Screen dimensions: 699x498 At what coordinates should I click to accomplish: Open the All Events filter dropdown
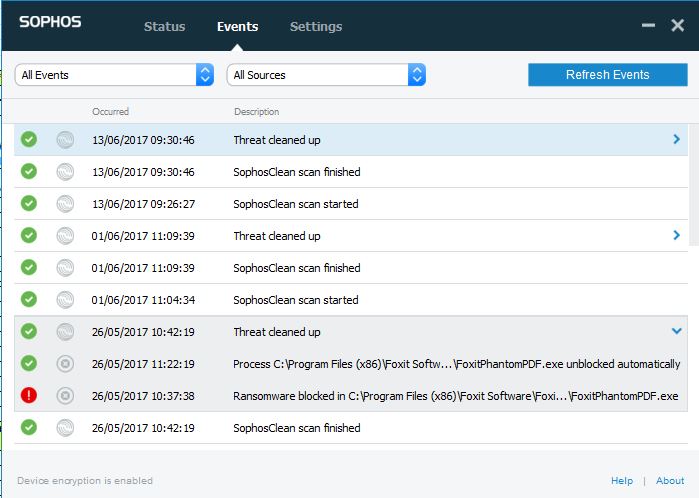click(114, 74)
